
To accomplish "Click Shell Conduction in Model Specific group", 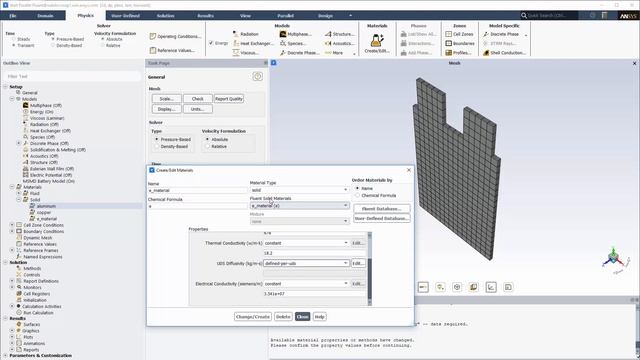I will pos(504,53).
